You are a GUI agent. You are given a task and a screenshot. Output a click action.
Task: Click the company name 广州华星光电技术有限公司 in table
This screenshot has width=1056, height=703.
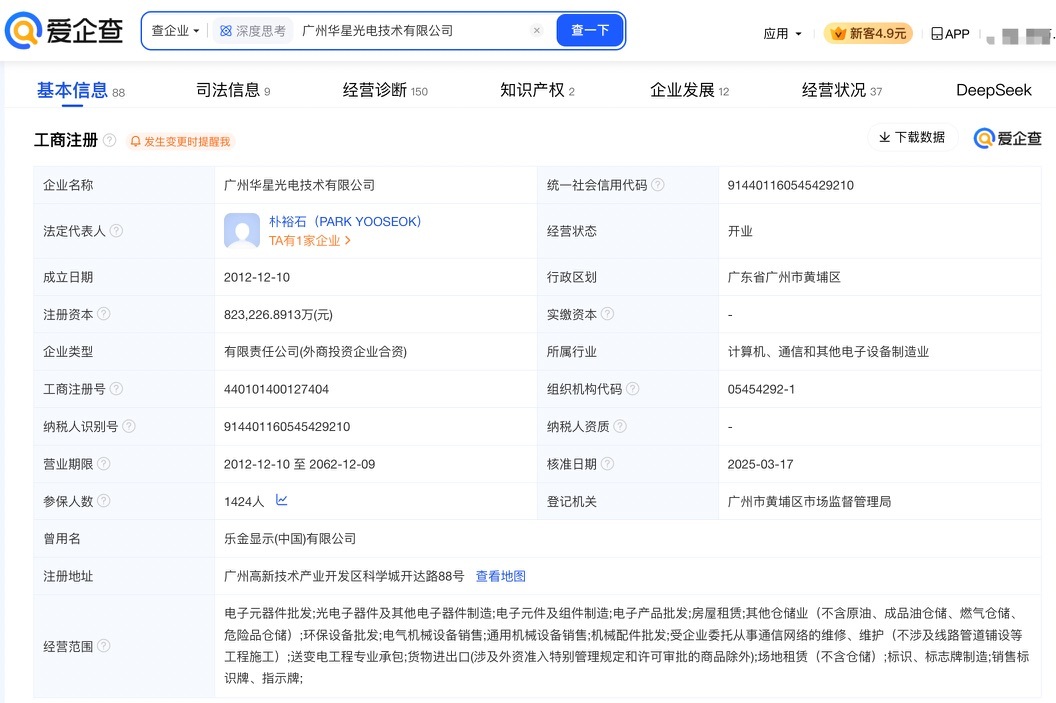click(x=299, y=185)
